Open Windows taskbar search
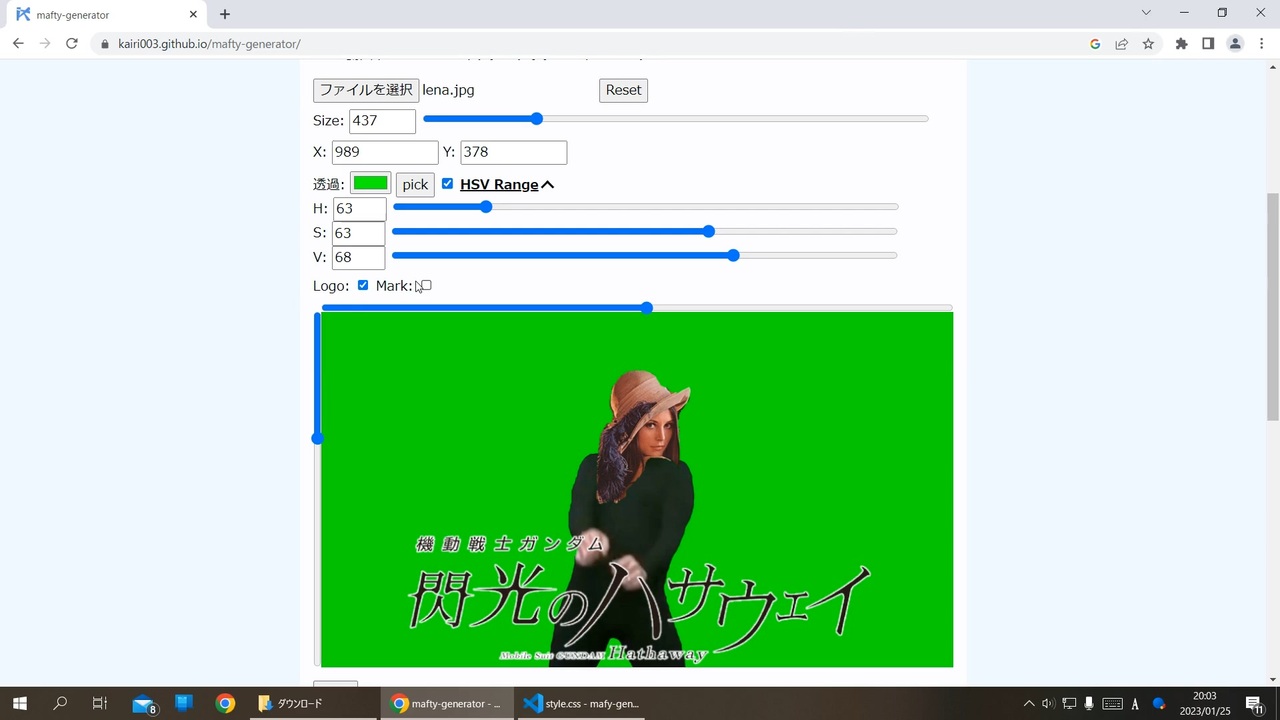 pyautogui.click(x=60, y=703)
